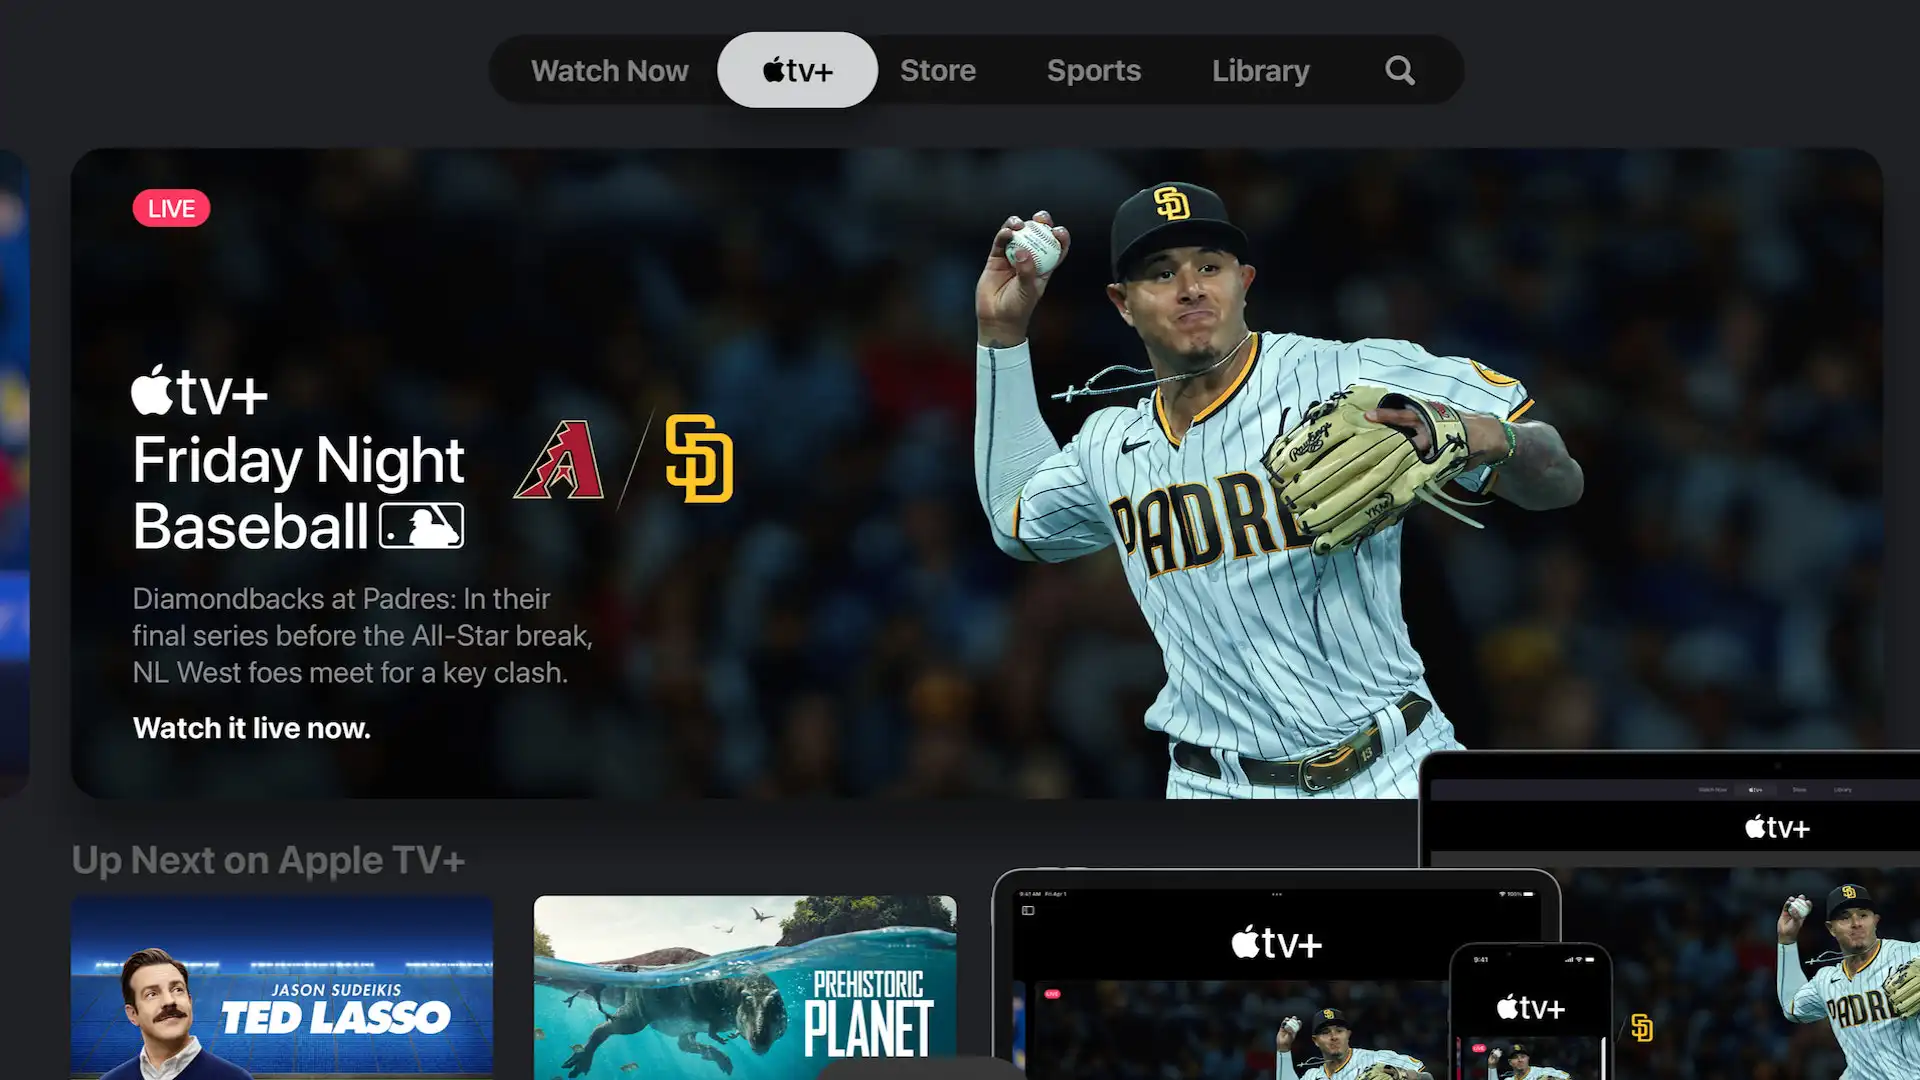Click the MLB logo beside Baseball
Screen dimensions: 1920x1080
coord(421,526)
